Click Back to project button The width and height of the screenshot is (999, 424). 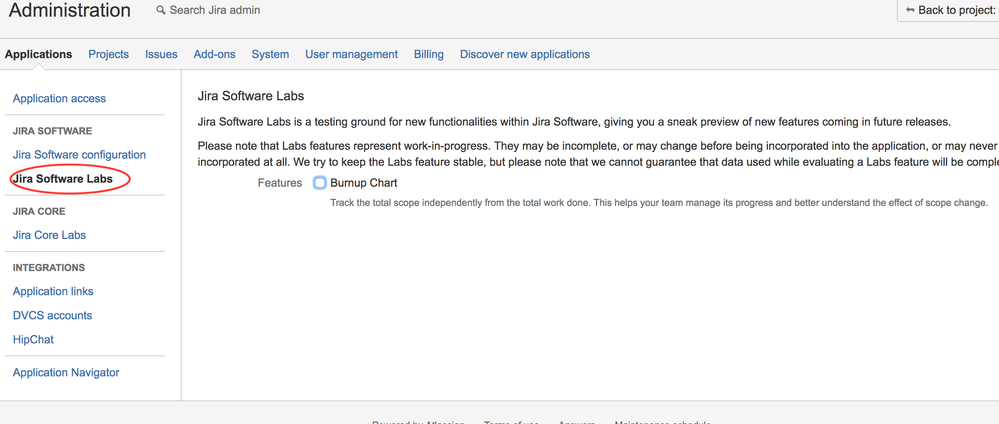948,11
